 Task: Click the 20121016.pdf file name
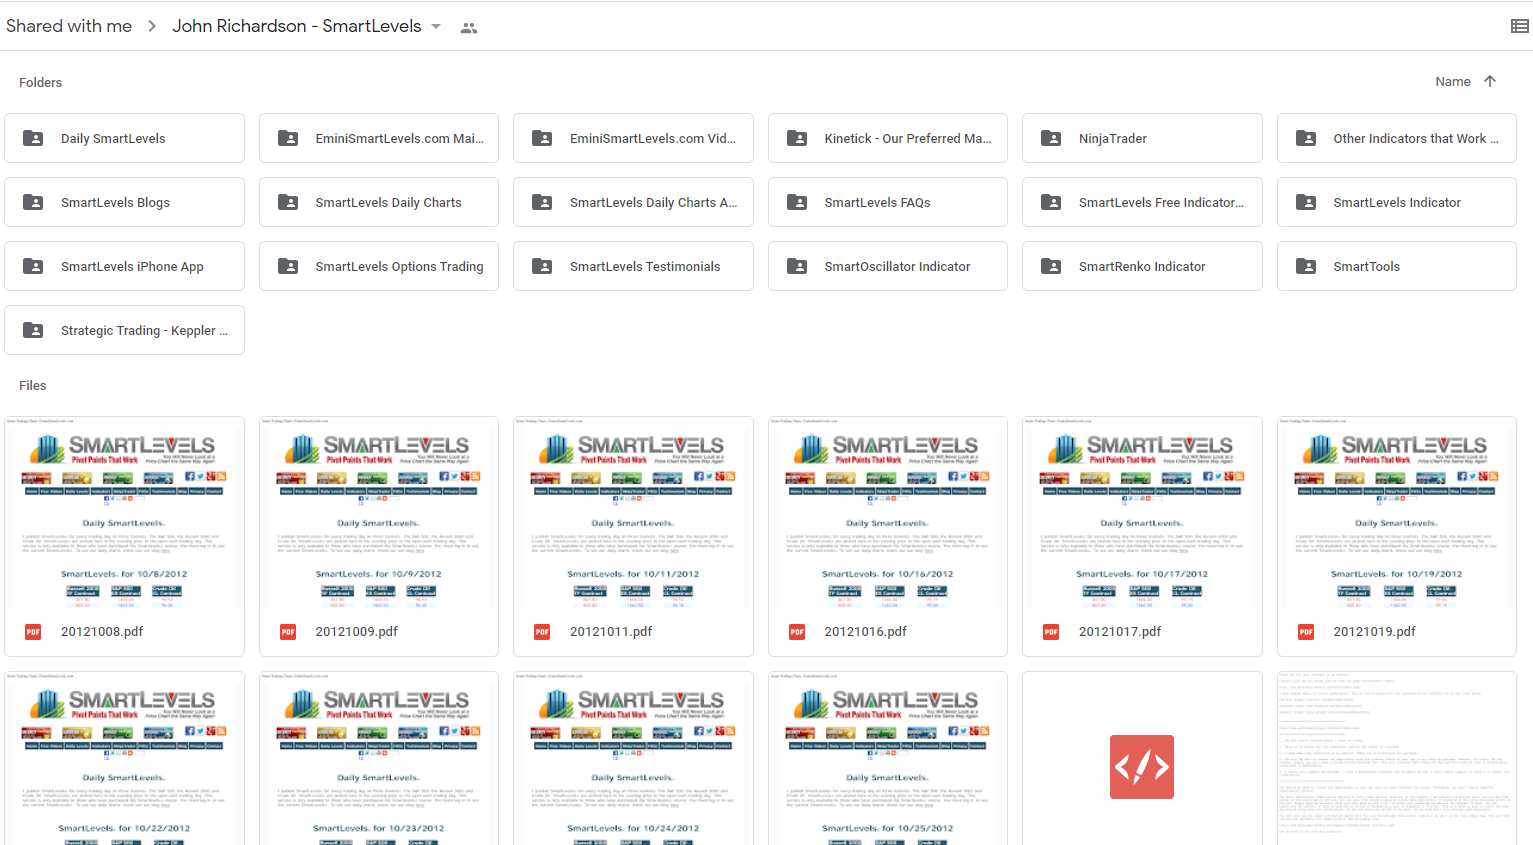866,632
